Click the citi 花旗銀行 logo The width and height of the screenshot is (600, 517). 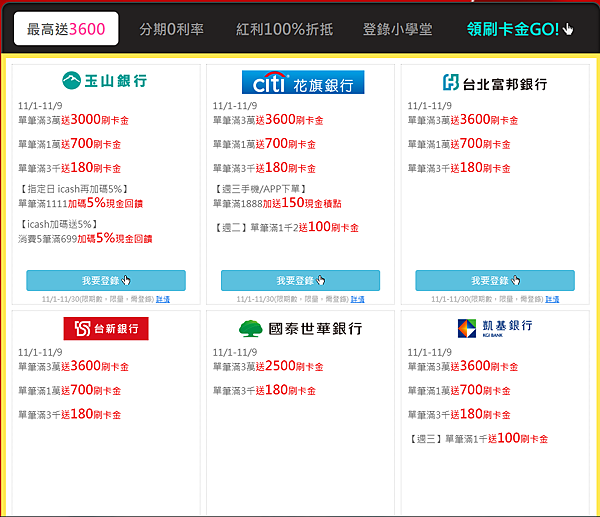303,82
